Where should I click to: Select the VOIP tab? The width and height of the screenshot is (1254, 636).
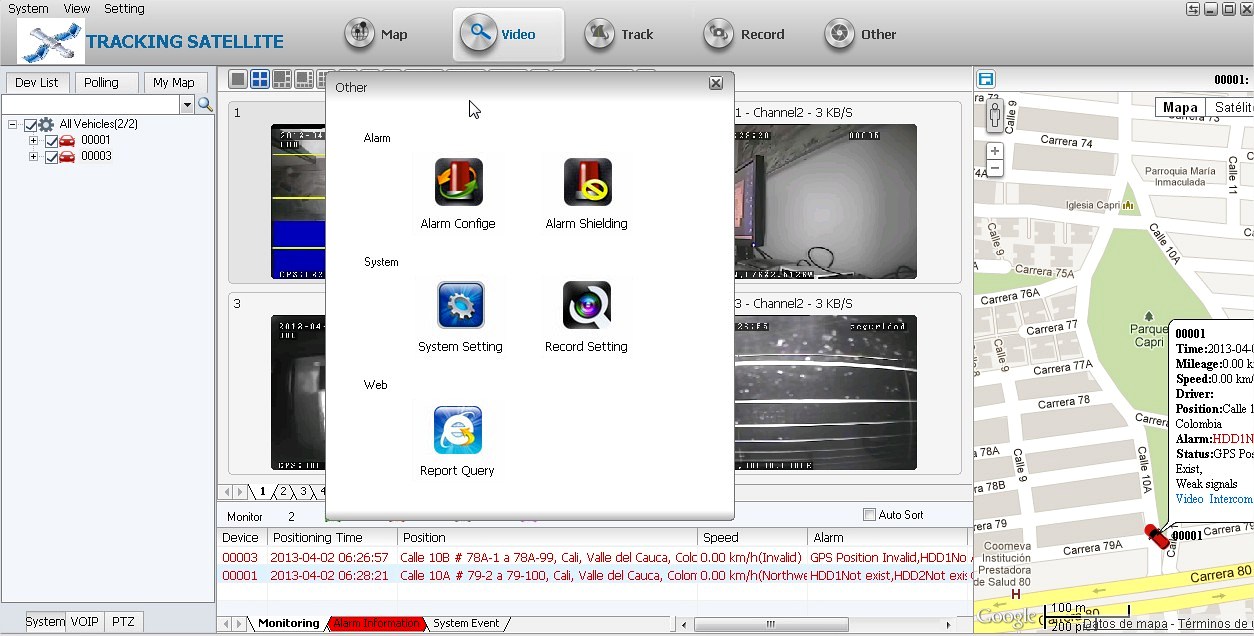coord(84,621)
